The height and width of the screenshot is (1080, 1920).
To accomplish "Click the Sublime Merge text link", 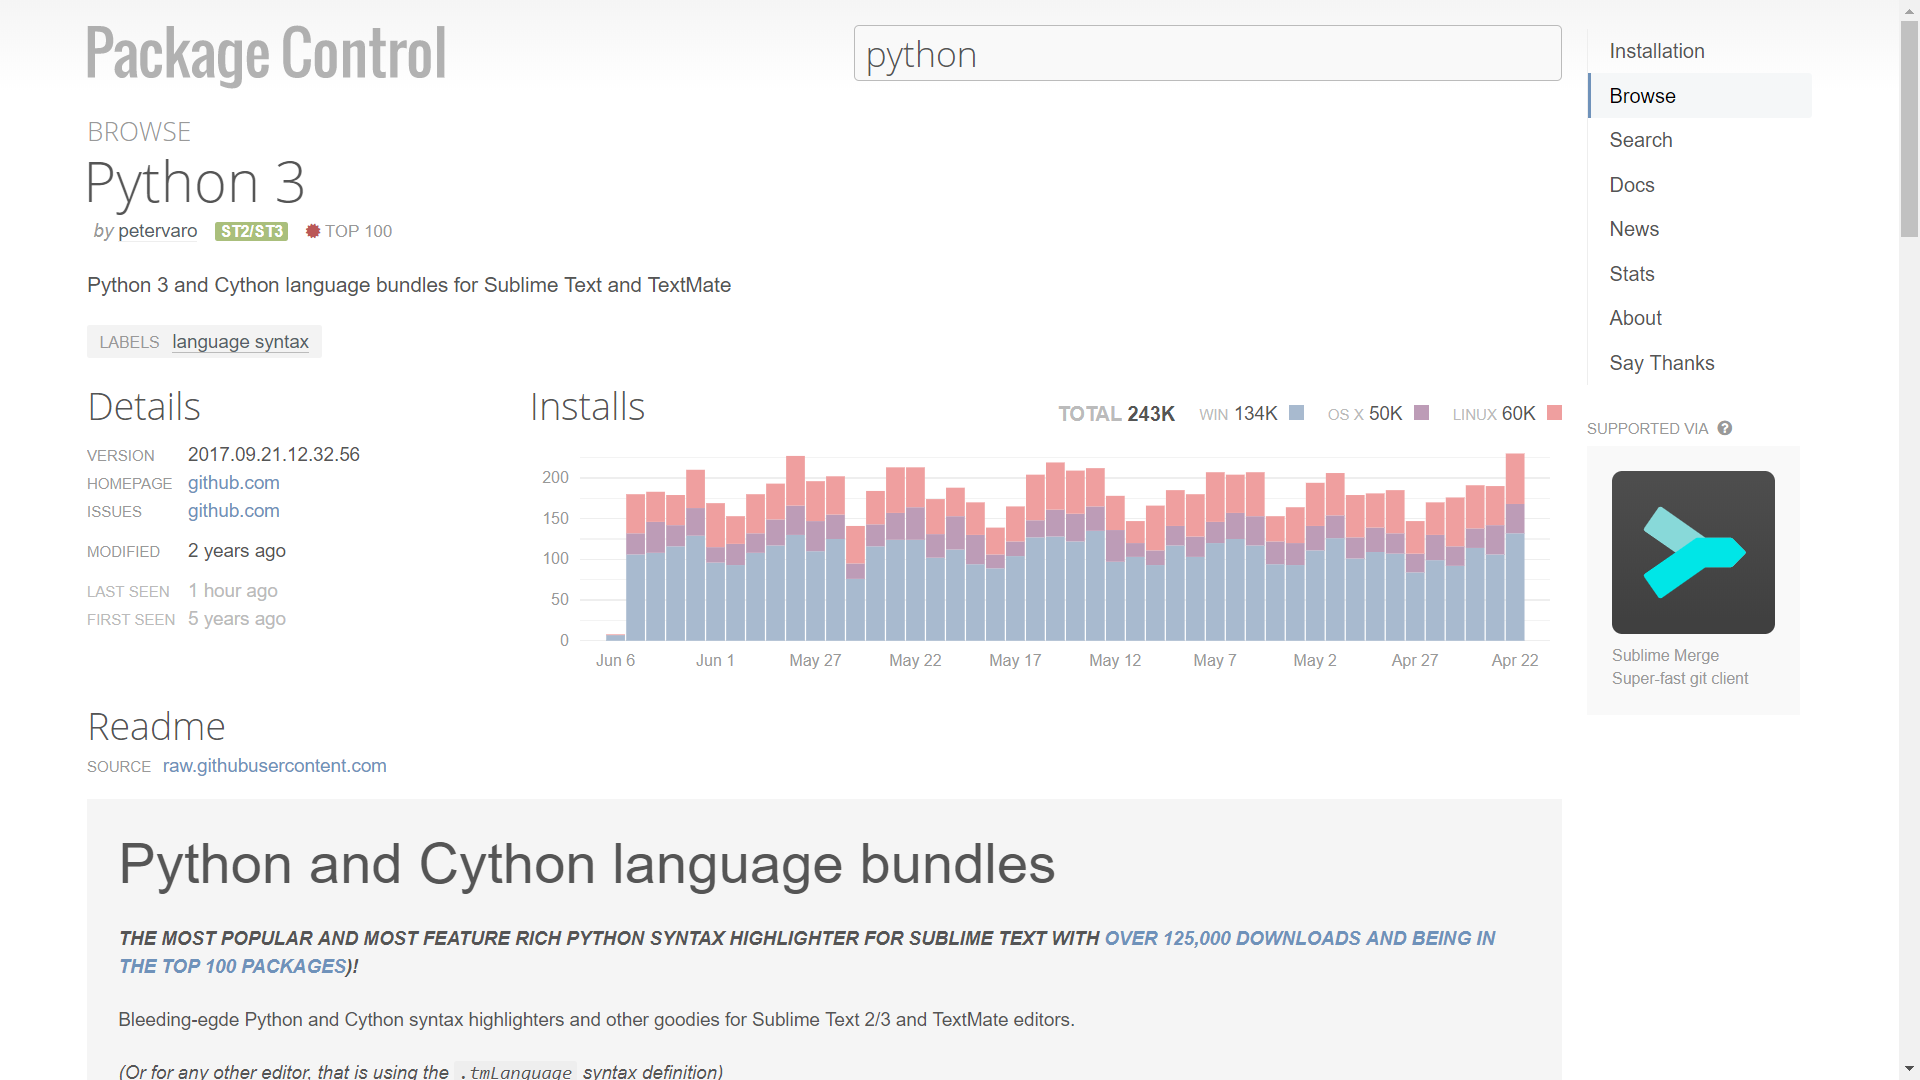I will pos(1665,655).
